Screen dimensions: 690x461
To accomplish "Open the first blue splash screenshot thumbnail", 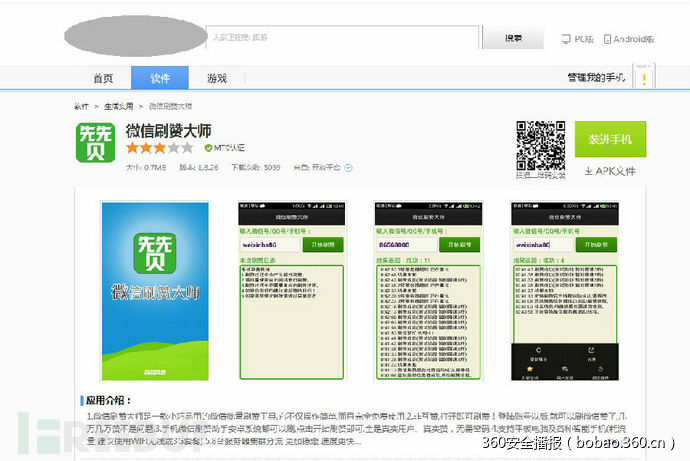I will pyautogui.click(x=155, y=290).
